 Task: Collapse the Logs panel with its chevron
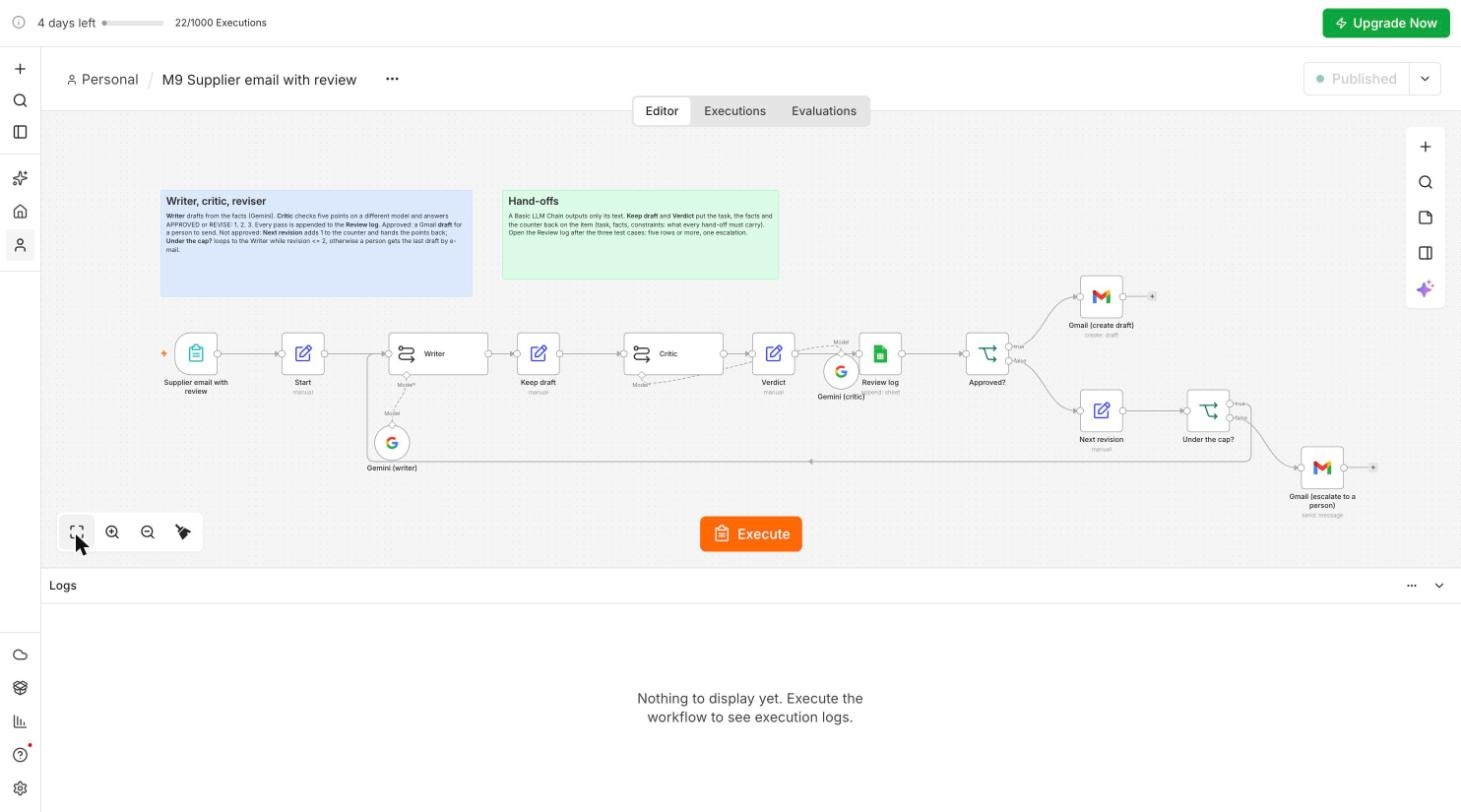(1439, 586)
